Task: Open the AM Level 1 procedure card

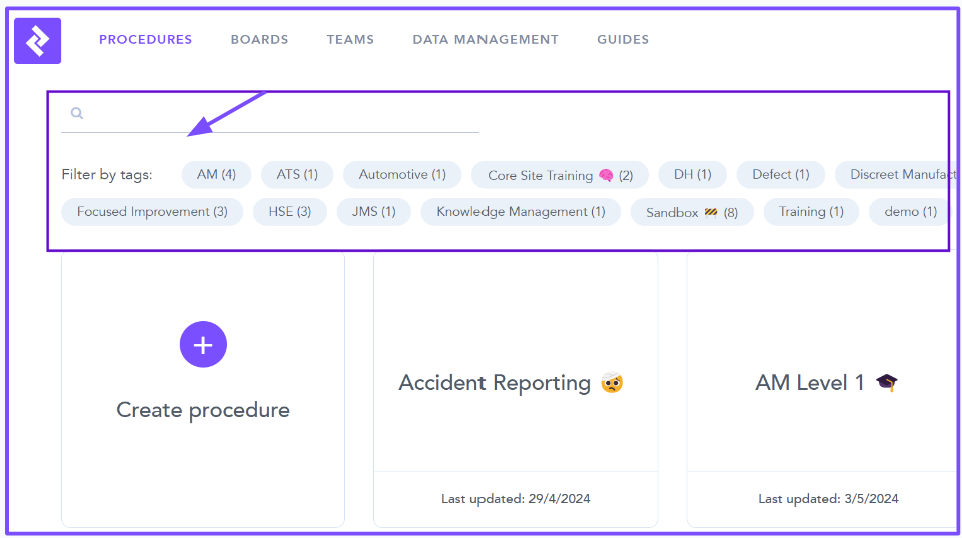Action: coord(826,383)
